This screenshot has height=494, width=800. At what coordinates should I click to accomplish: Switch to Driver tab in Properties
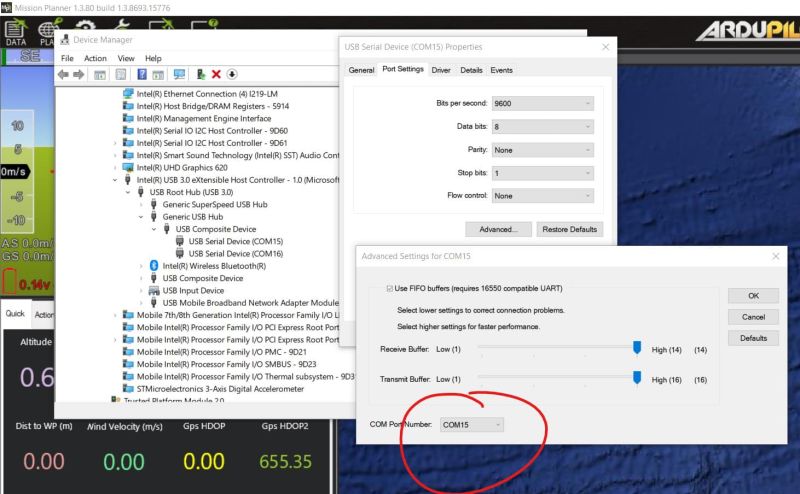click(441, 70)
